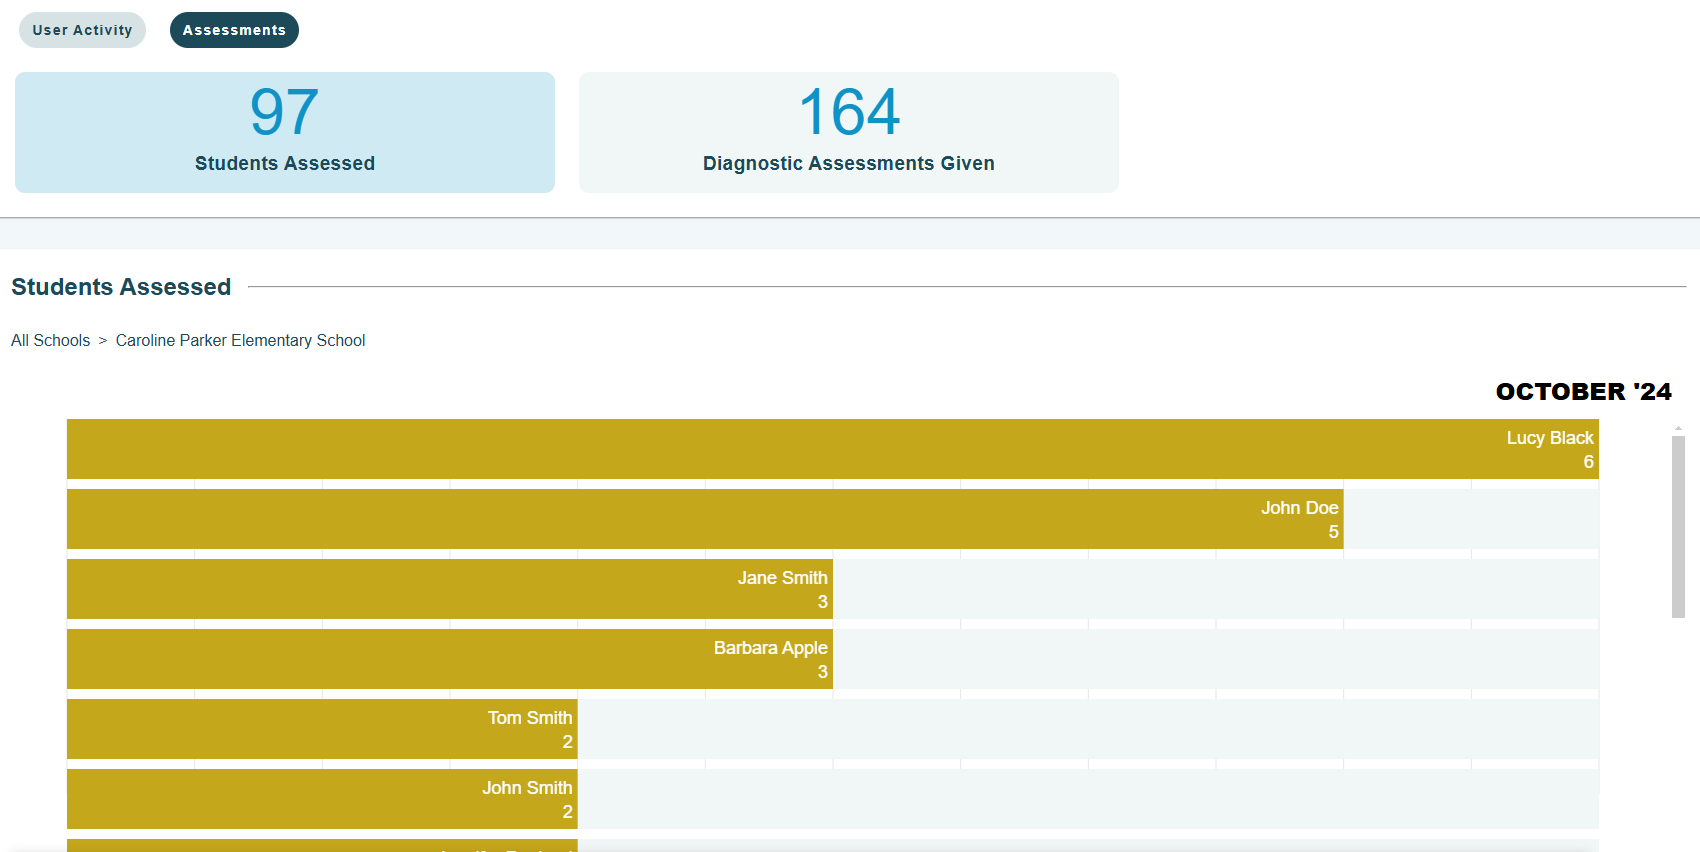1700x852 pixels.
Task: Switch to the User Activity tab
Action: pos(82,30)
